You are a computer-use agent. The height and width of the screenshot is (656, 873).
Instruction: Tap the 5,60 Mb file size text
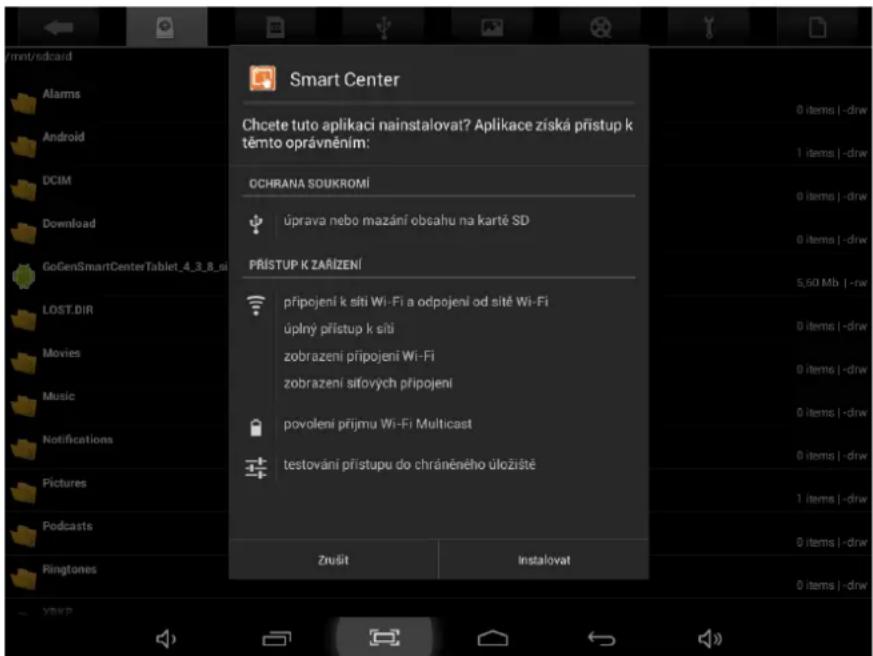[817, 283]
